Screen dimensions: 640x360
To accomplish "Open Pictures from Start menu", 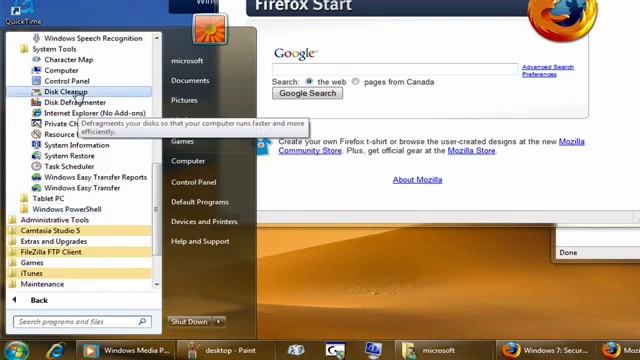I will (x=184, y=100).
